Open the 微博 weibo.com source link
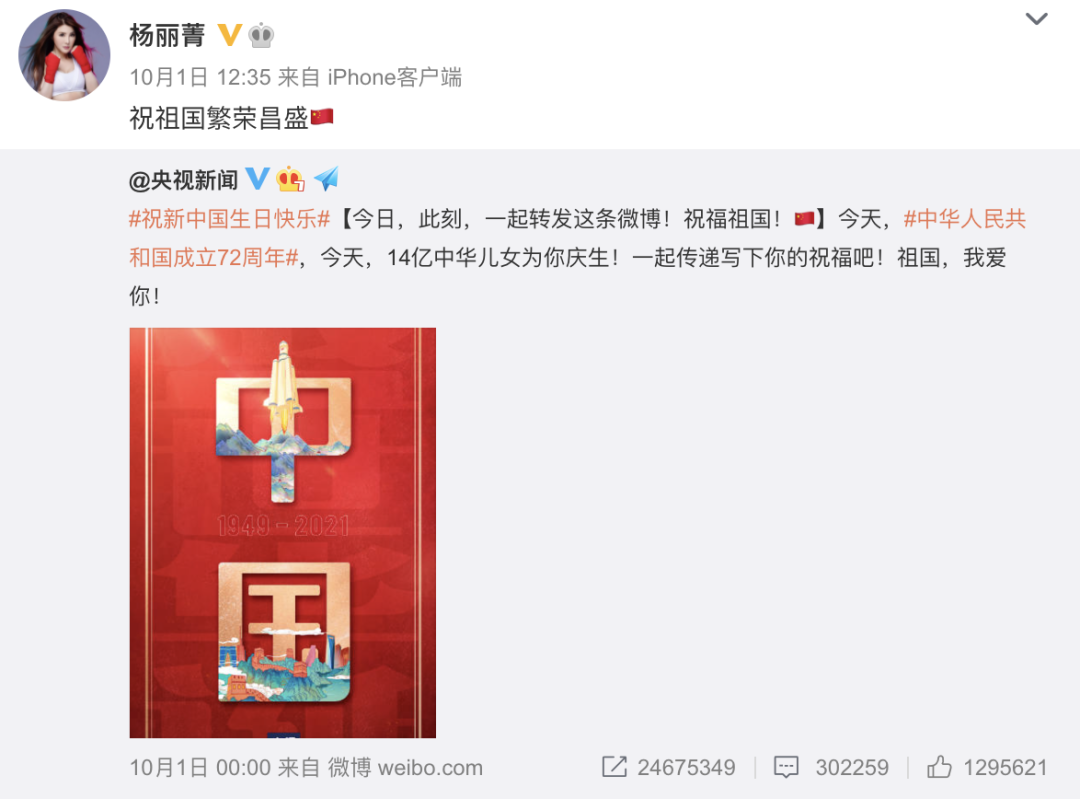 405,767
